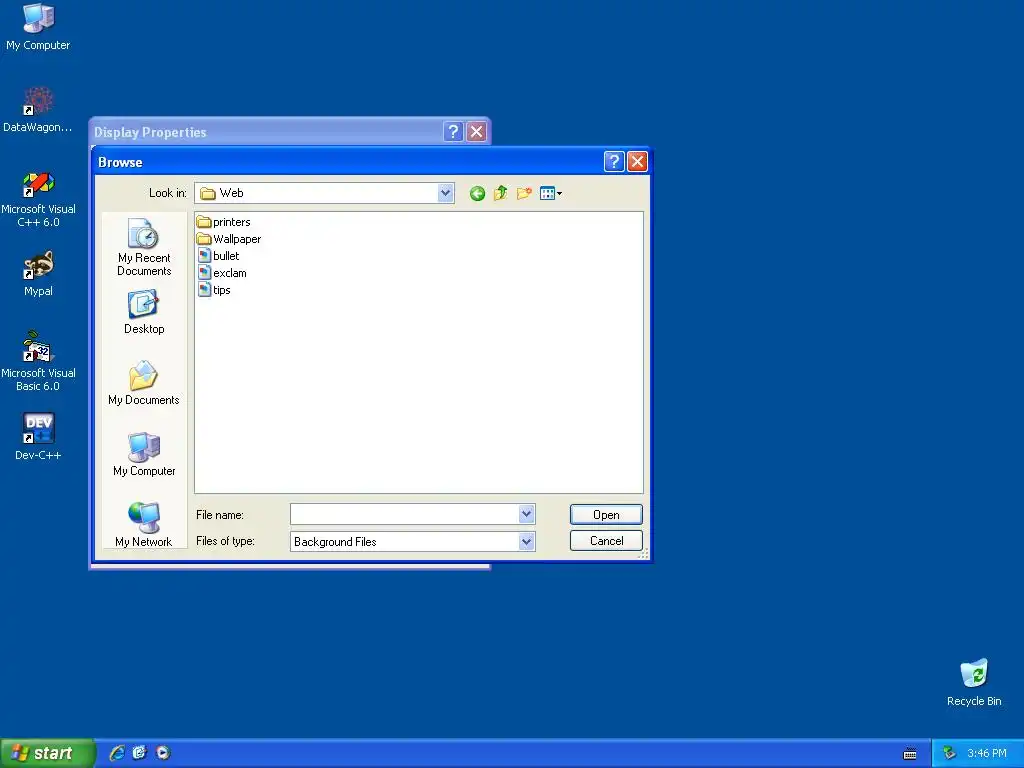1024x768 pixels.
Task: Go back using the green Back arrow
Action: coord(477,193)
